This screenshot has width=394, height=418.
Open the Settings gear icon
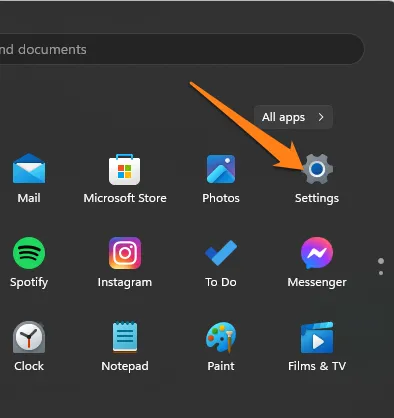317,169
